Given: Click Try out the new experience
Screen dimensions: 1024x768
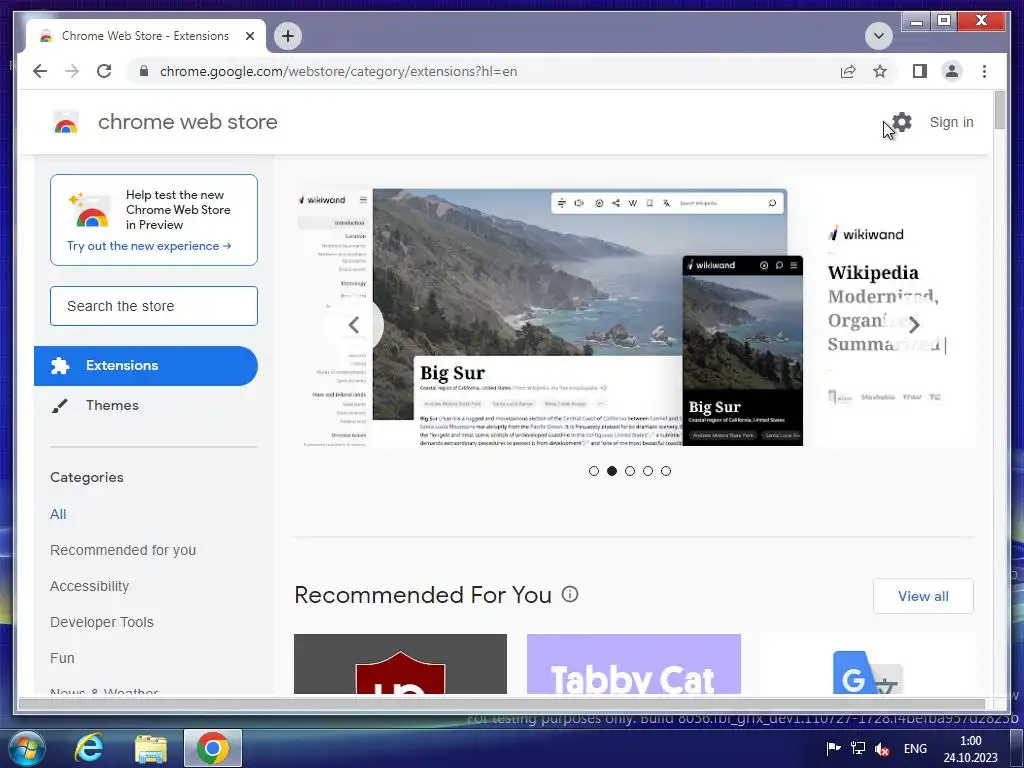Looking at the screenshot, I should [x=149, y=246].
